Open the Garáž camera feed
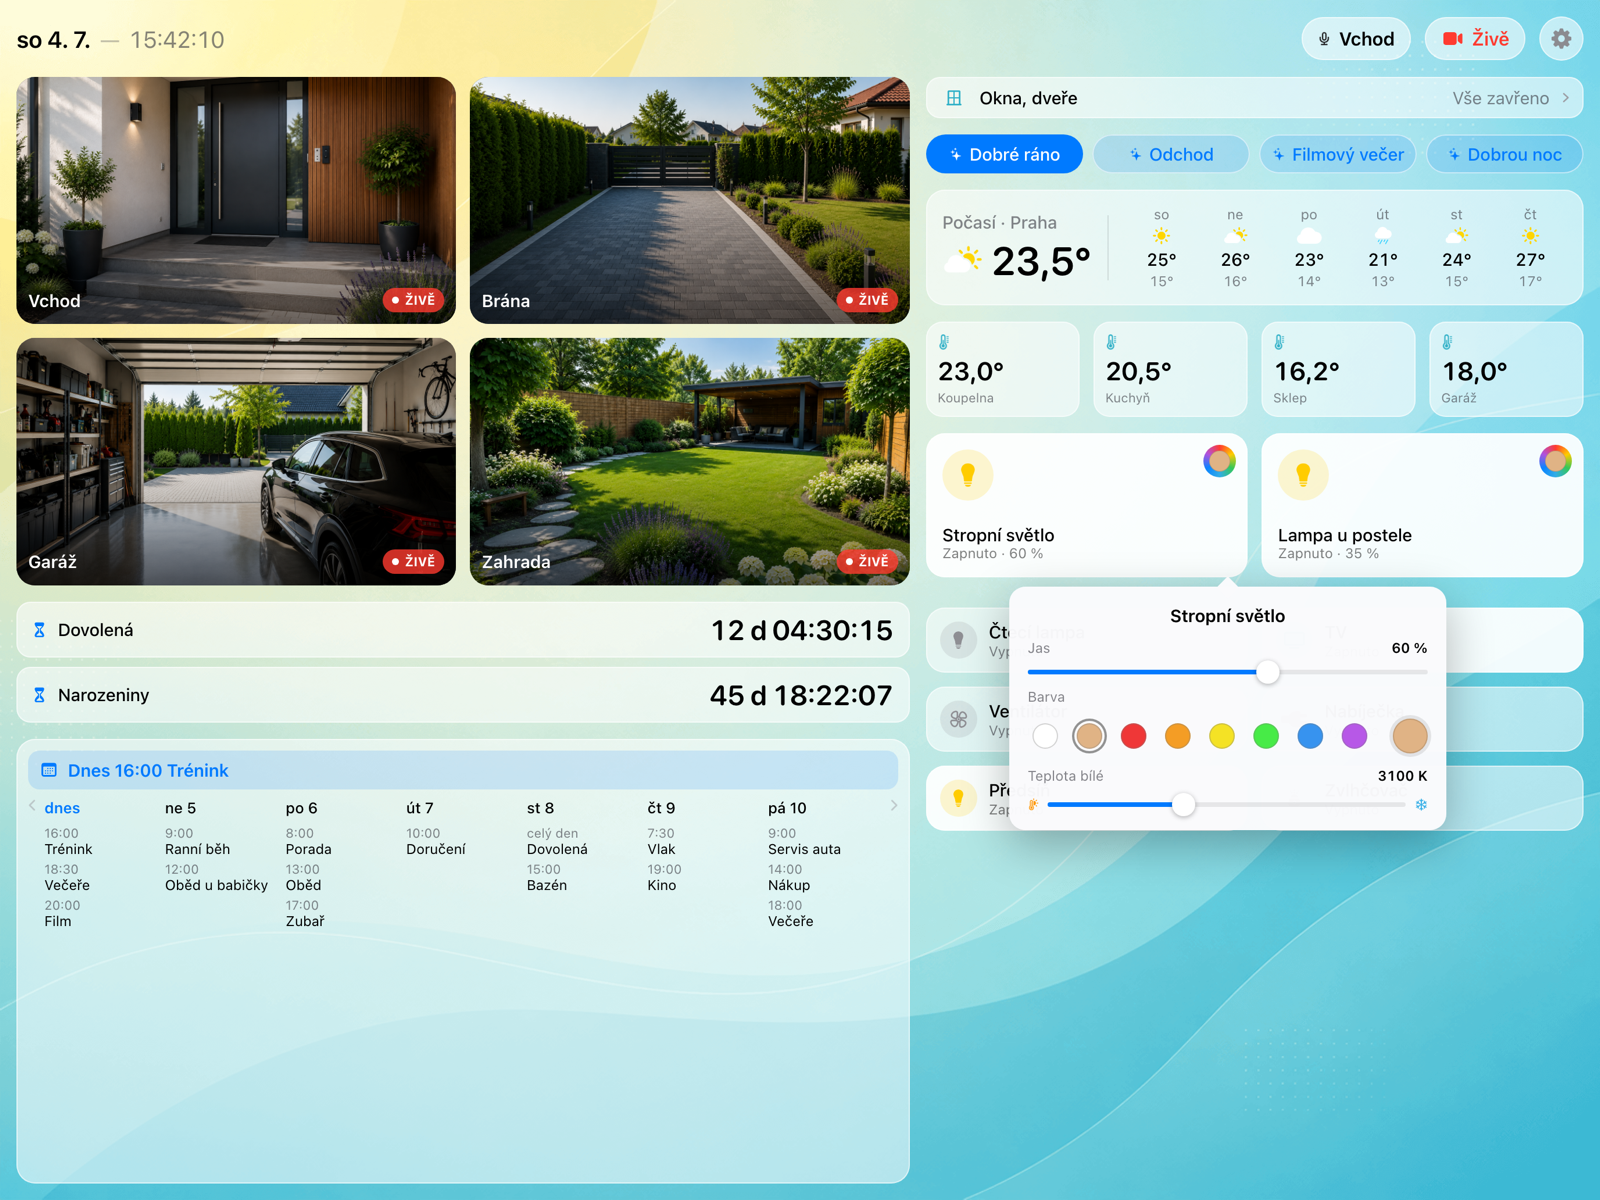The height and width of the screenshot is (1200, 1600). 236,461
